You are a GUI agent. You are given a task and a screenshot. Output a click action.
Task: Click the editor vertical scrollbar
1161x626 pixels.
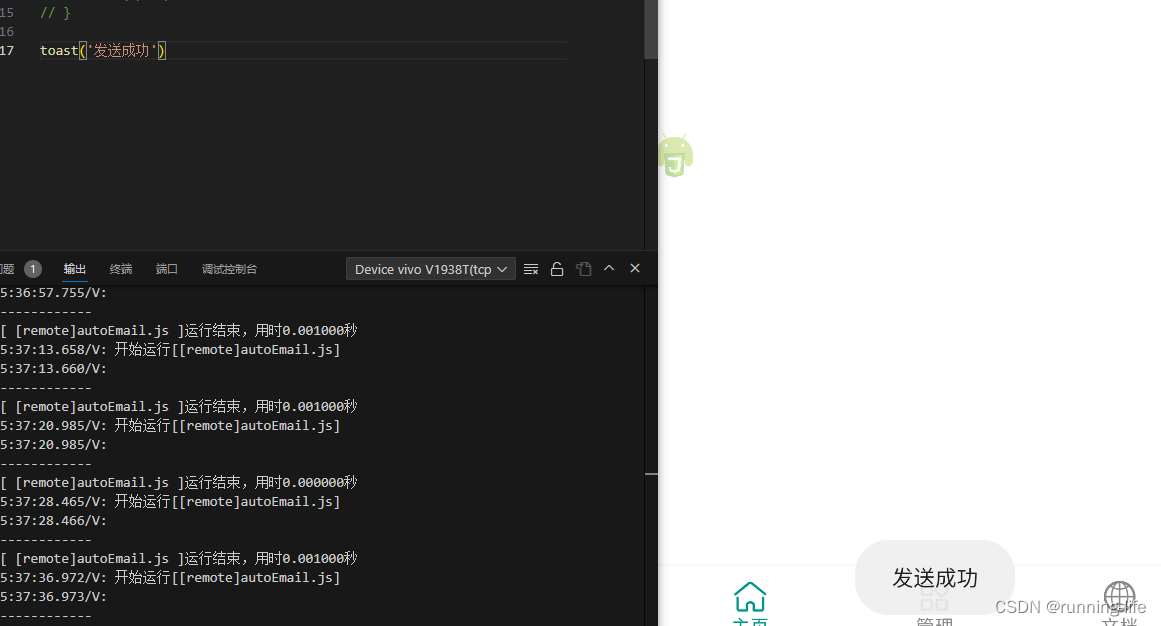(x=650, y=30)
